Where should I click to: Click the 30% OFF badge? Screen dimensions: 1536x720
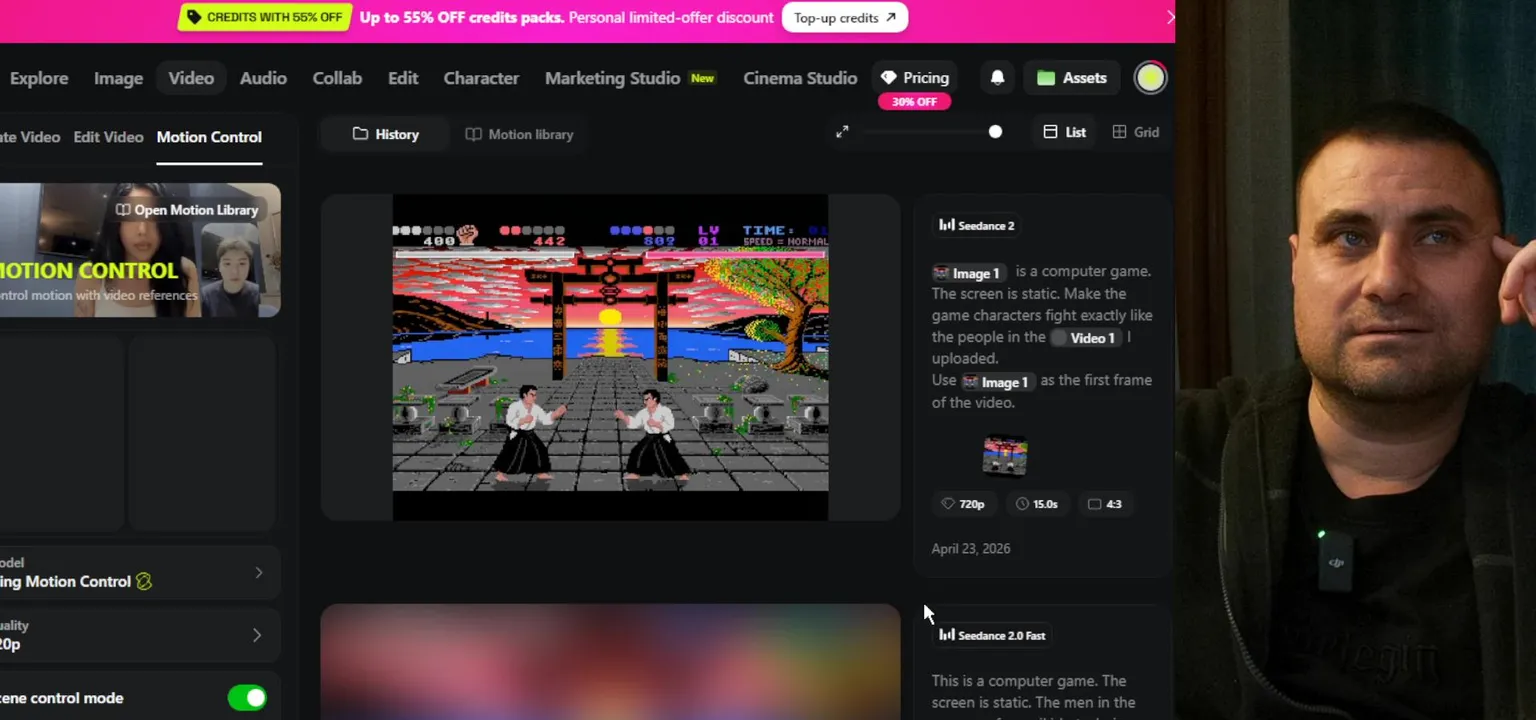(x=914, y=102)
